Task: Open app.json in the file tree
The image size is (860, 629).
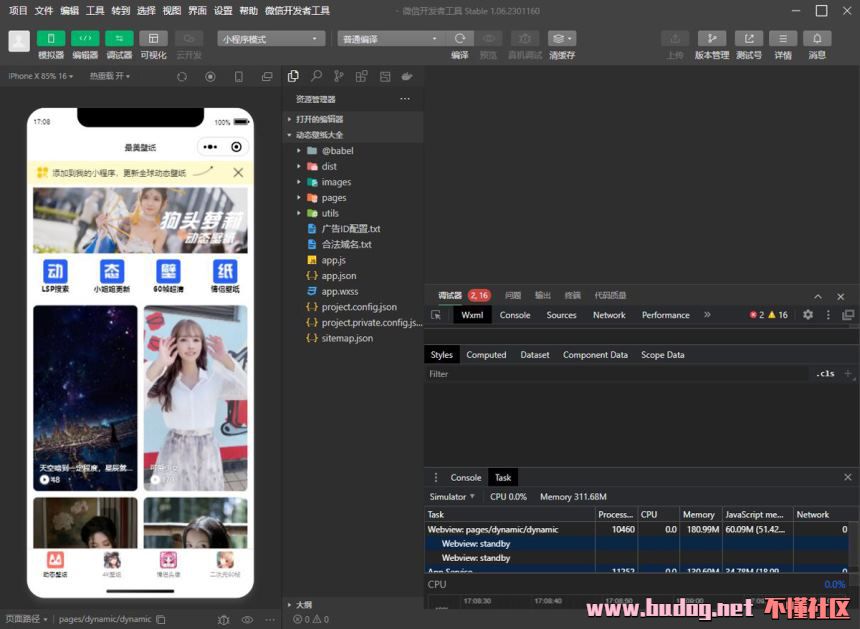Action: [338, 276]
